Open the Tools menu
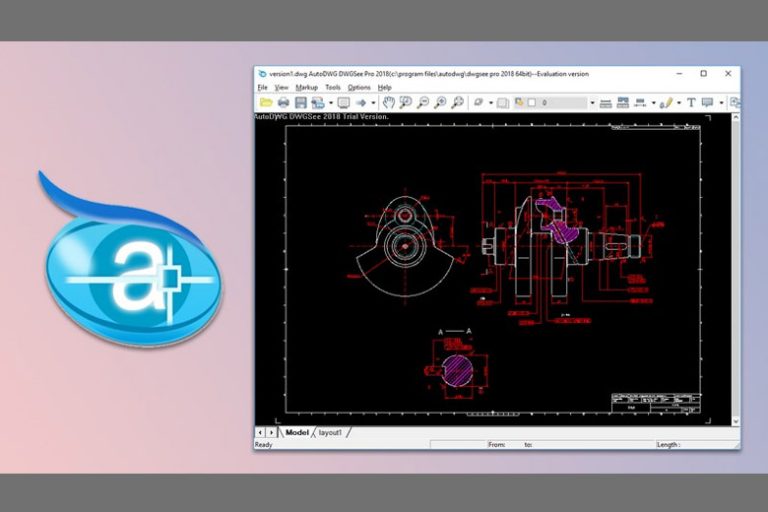 click(333, 87)
